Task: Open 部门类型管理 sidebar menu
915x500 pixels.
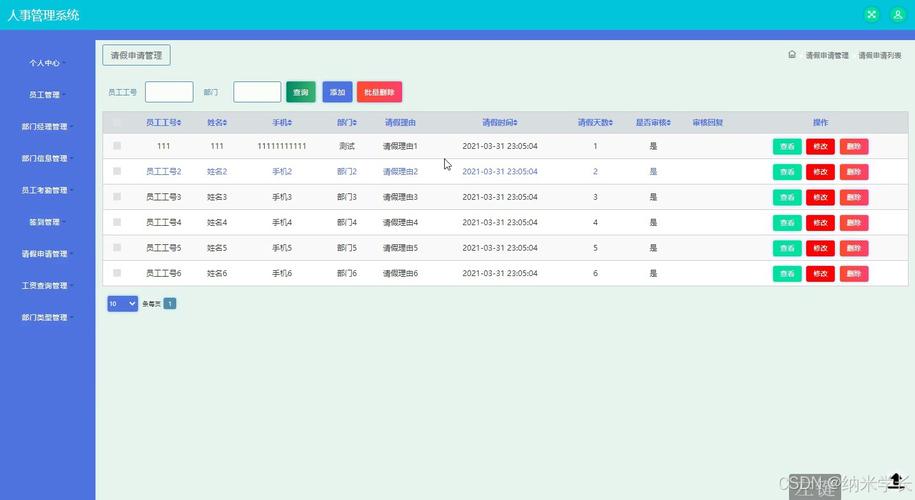Action: click(x=47, y=317)
